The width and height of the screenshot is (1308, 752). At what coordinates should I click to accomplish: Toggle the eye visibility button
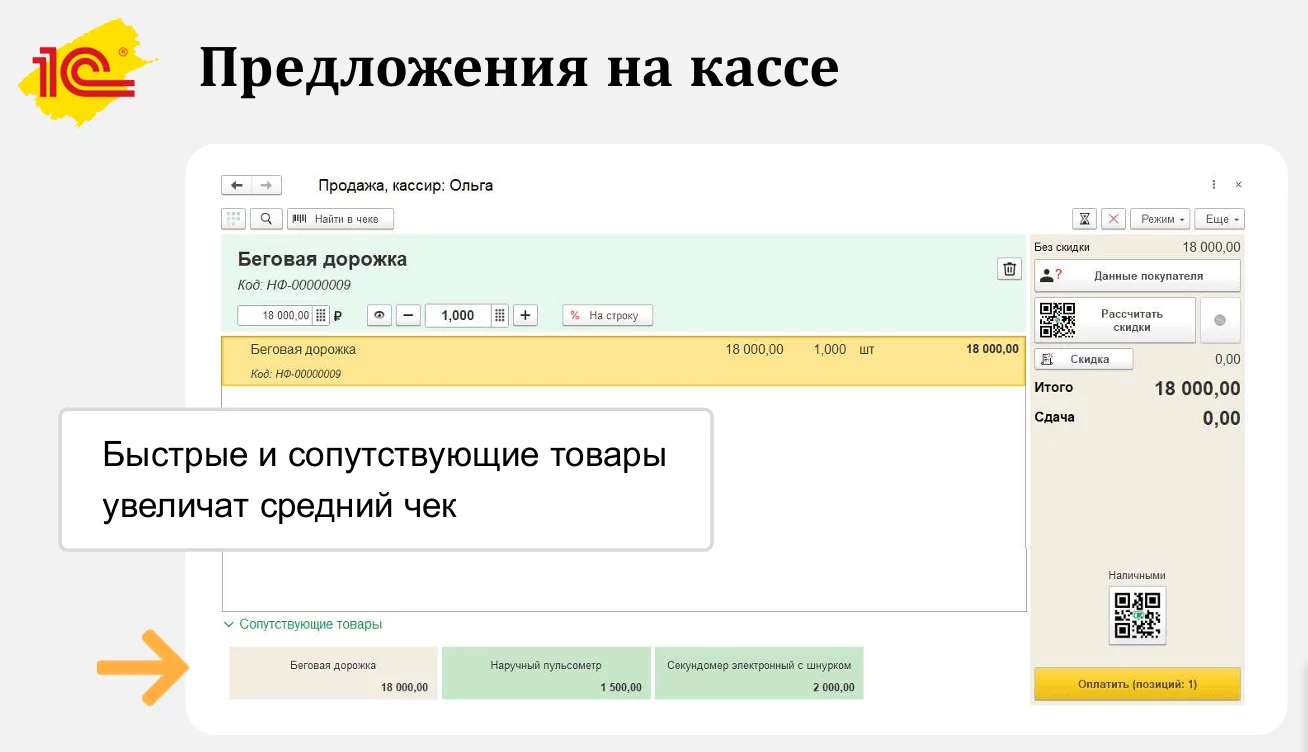tap(379, 316)
